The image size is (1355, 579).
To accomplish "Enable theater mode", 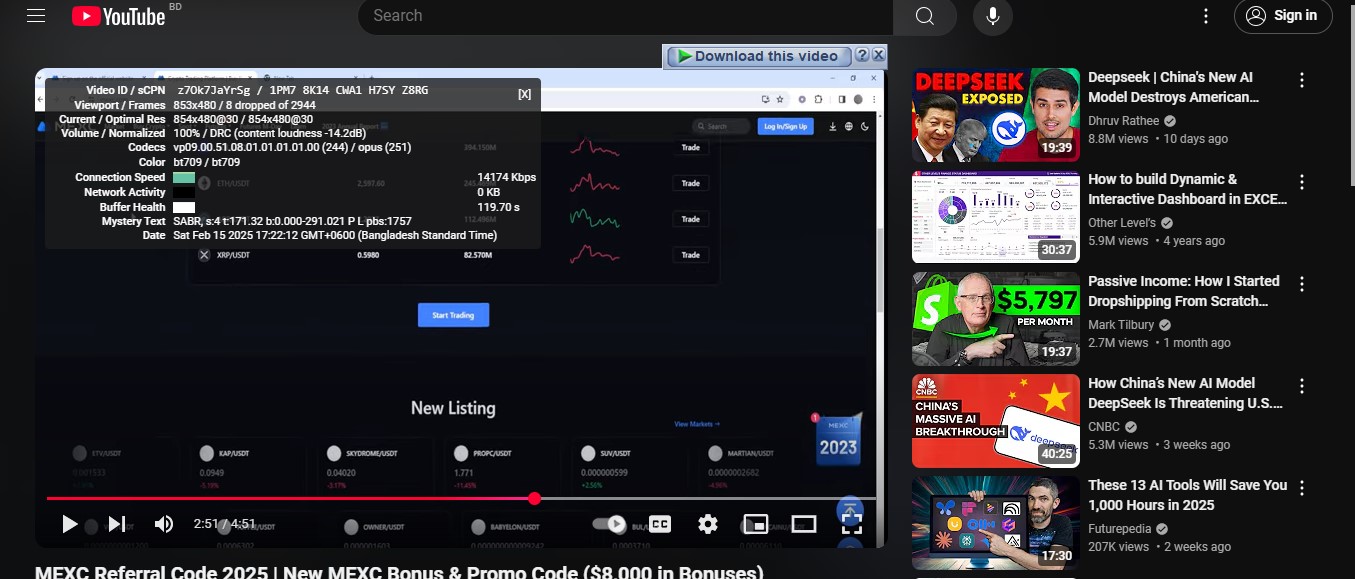I will coord(804,524).
